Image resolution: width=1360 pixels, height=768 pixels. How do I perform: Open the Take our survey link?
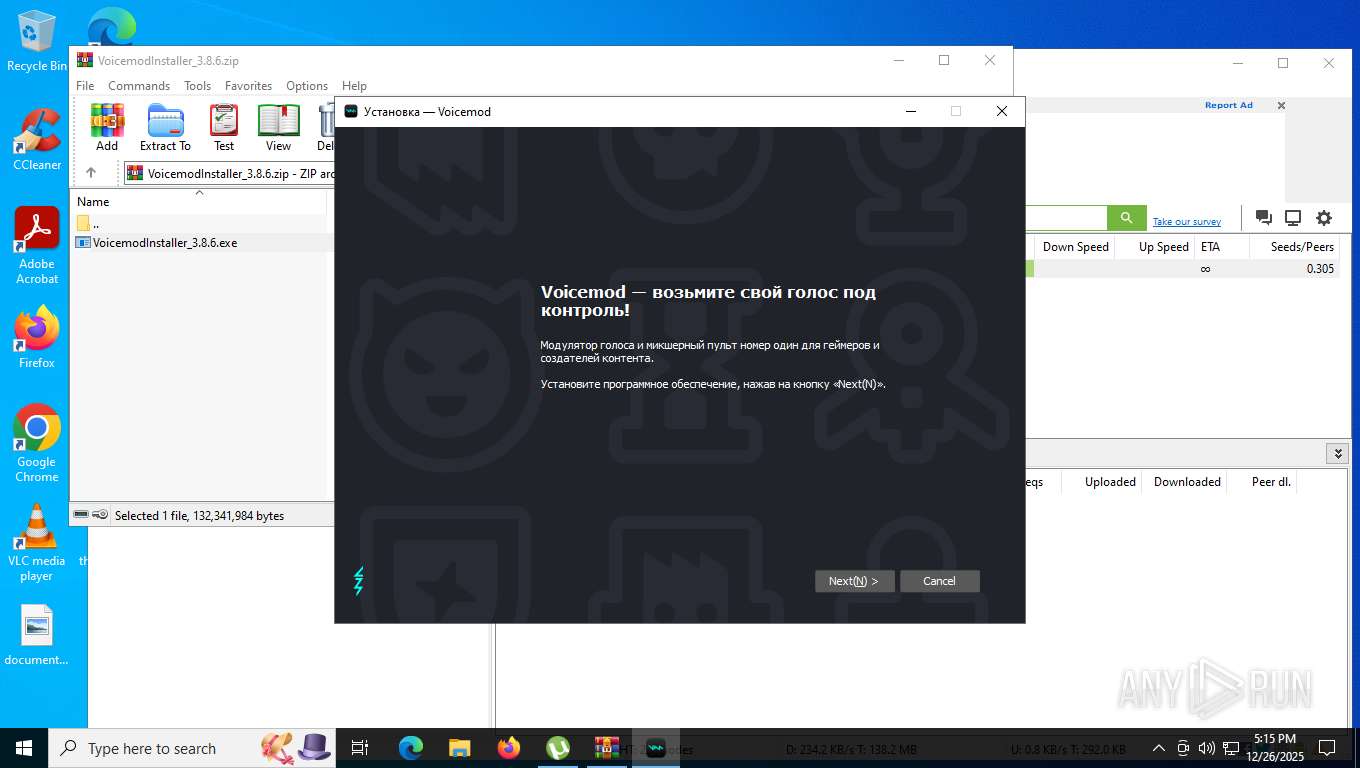[1186, 222]
